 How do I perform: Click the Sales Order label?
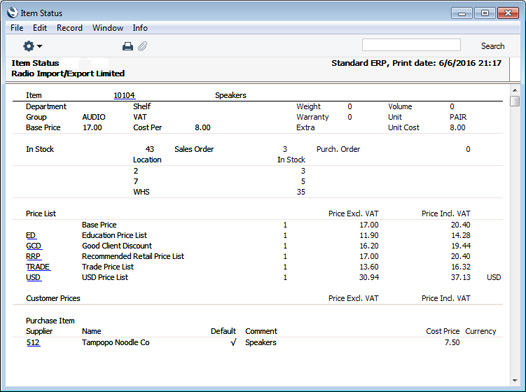194,149
